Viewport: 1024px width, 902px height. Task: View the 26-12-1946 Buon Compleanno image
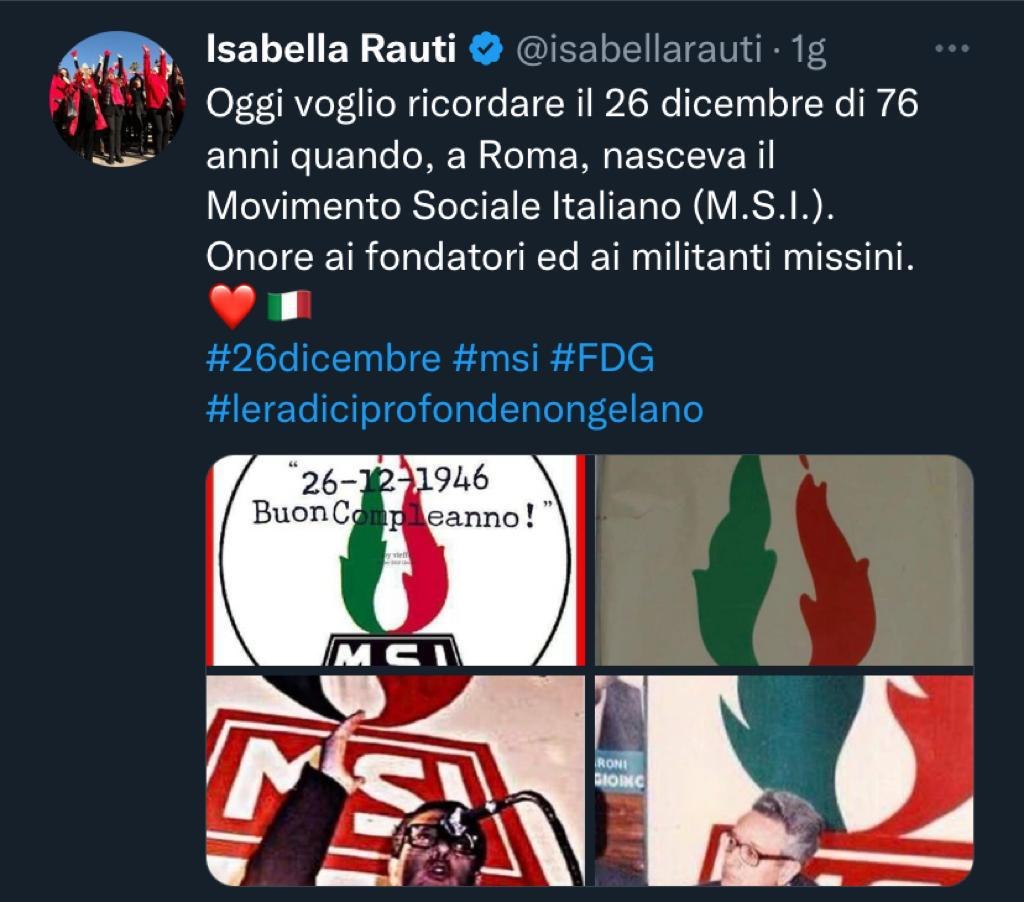point(396,560)
